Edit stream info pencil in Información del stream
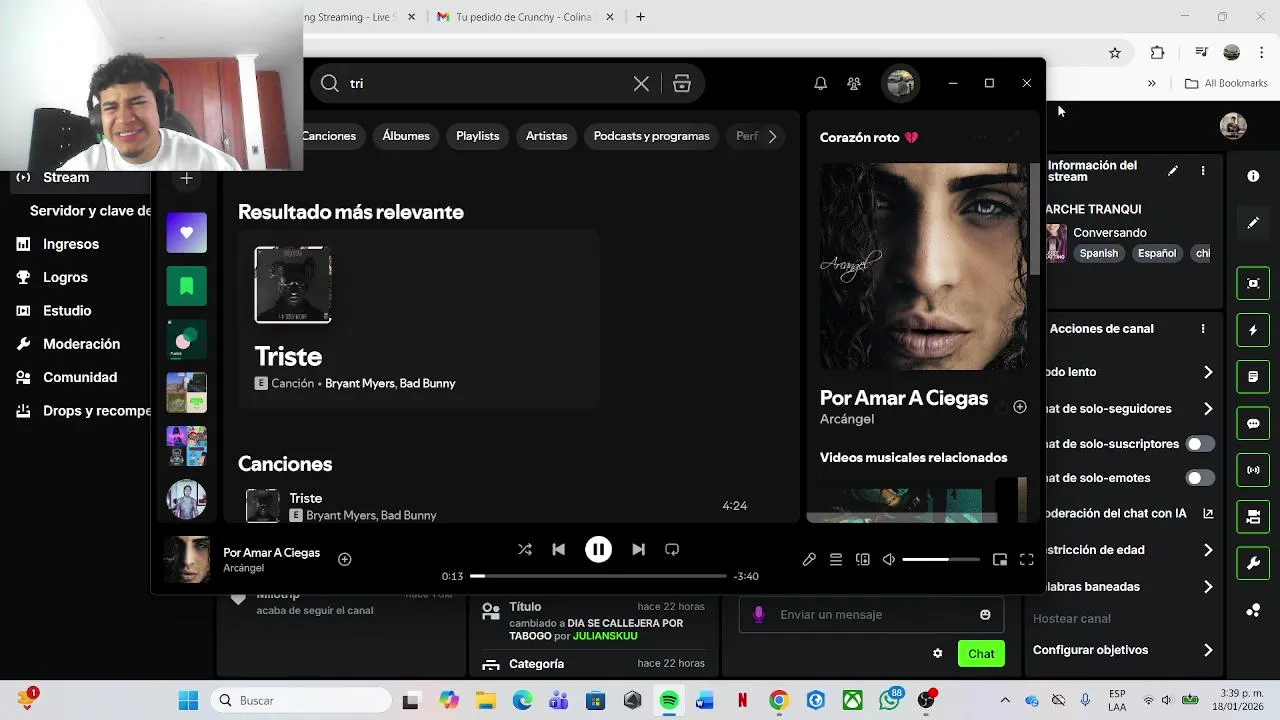This screenshot has height=720, width=1280. [1173, 171]
